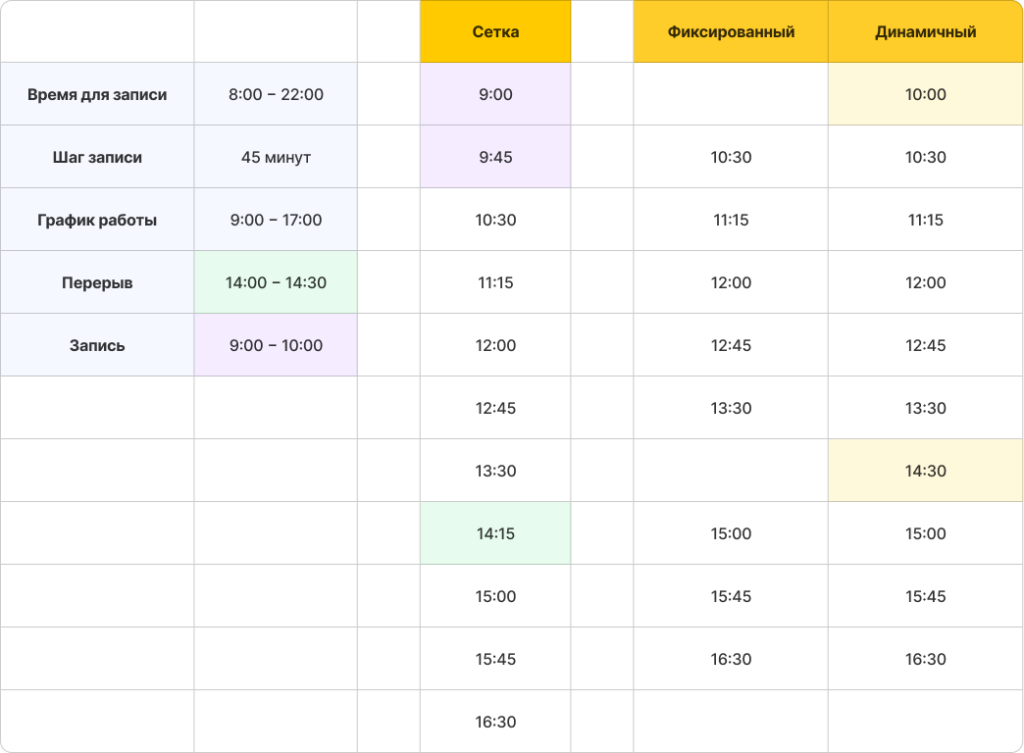The width and height of the screenshot is (1024, 753).
Task: Select the green 14:00 – 14:30 break cell
Action: (x=276, y=283)
